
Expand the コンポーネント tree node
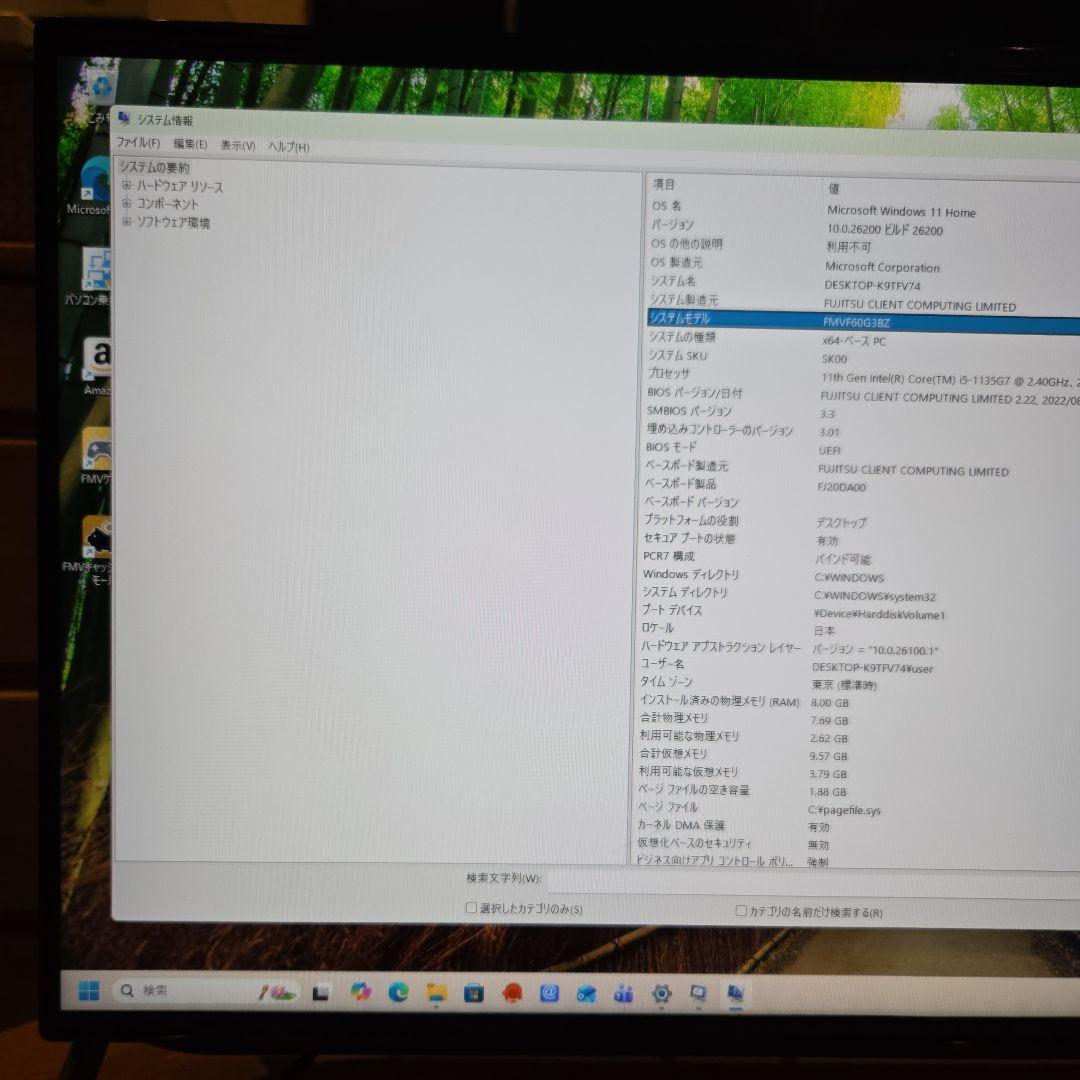(127, 204)
